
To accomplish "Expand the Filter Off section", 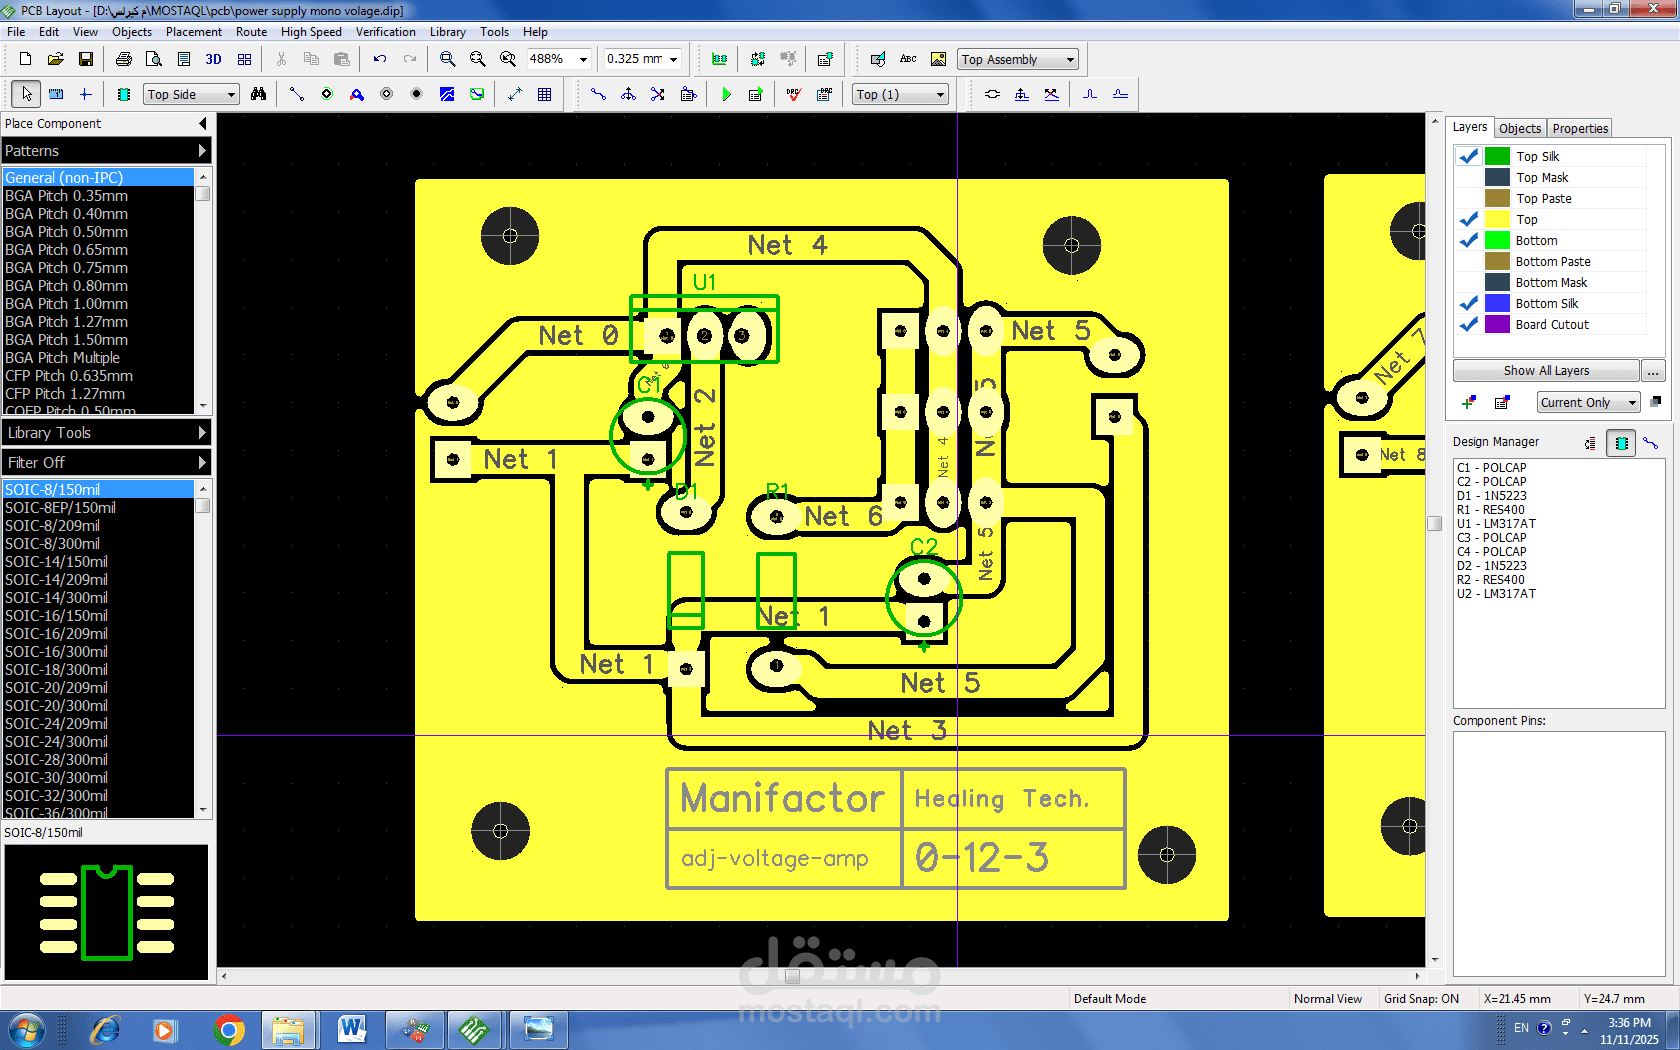I will (x=106, y=463).
